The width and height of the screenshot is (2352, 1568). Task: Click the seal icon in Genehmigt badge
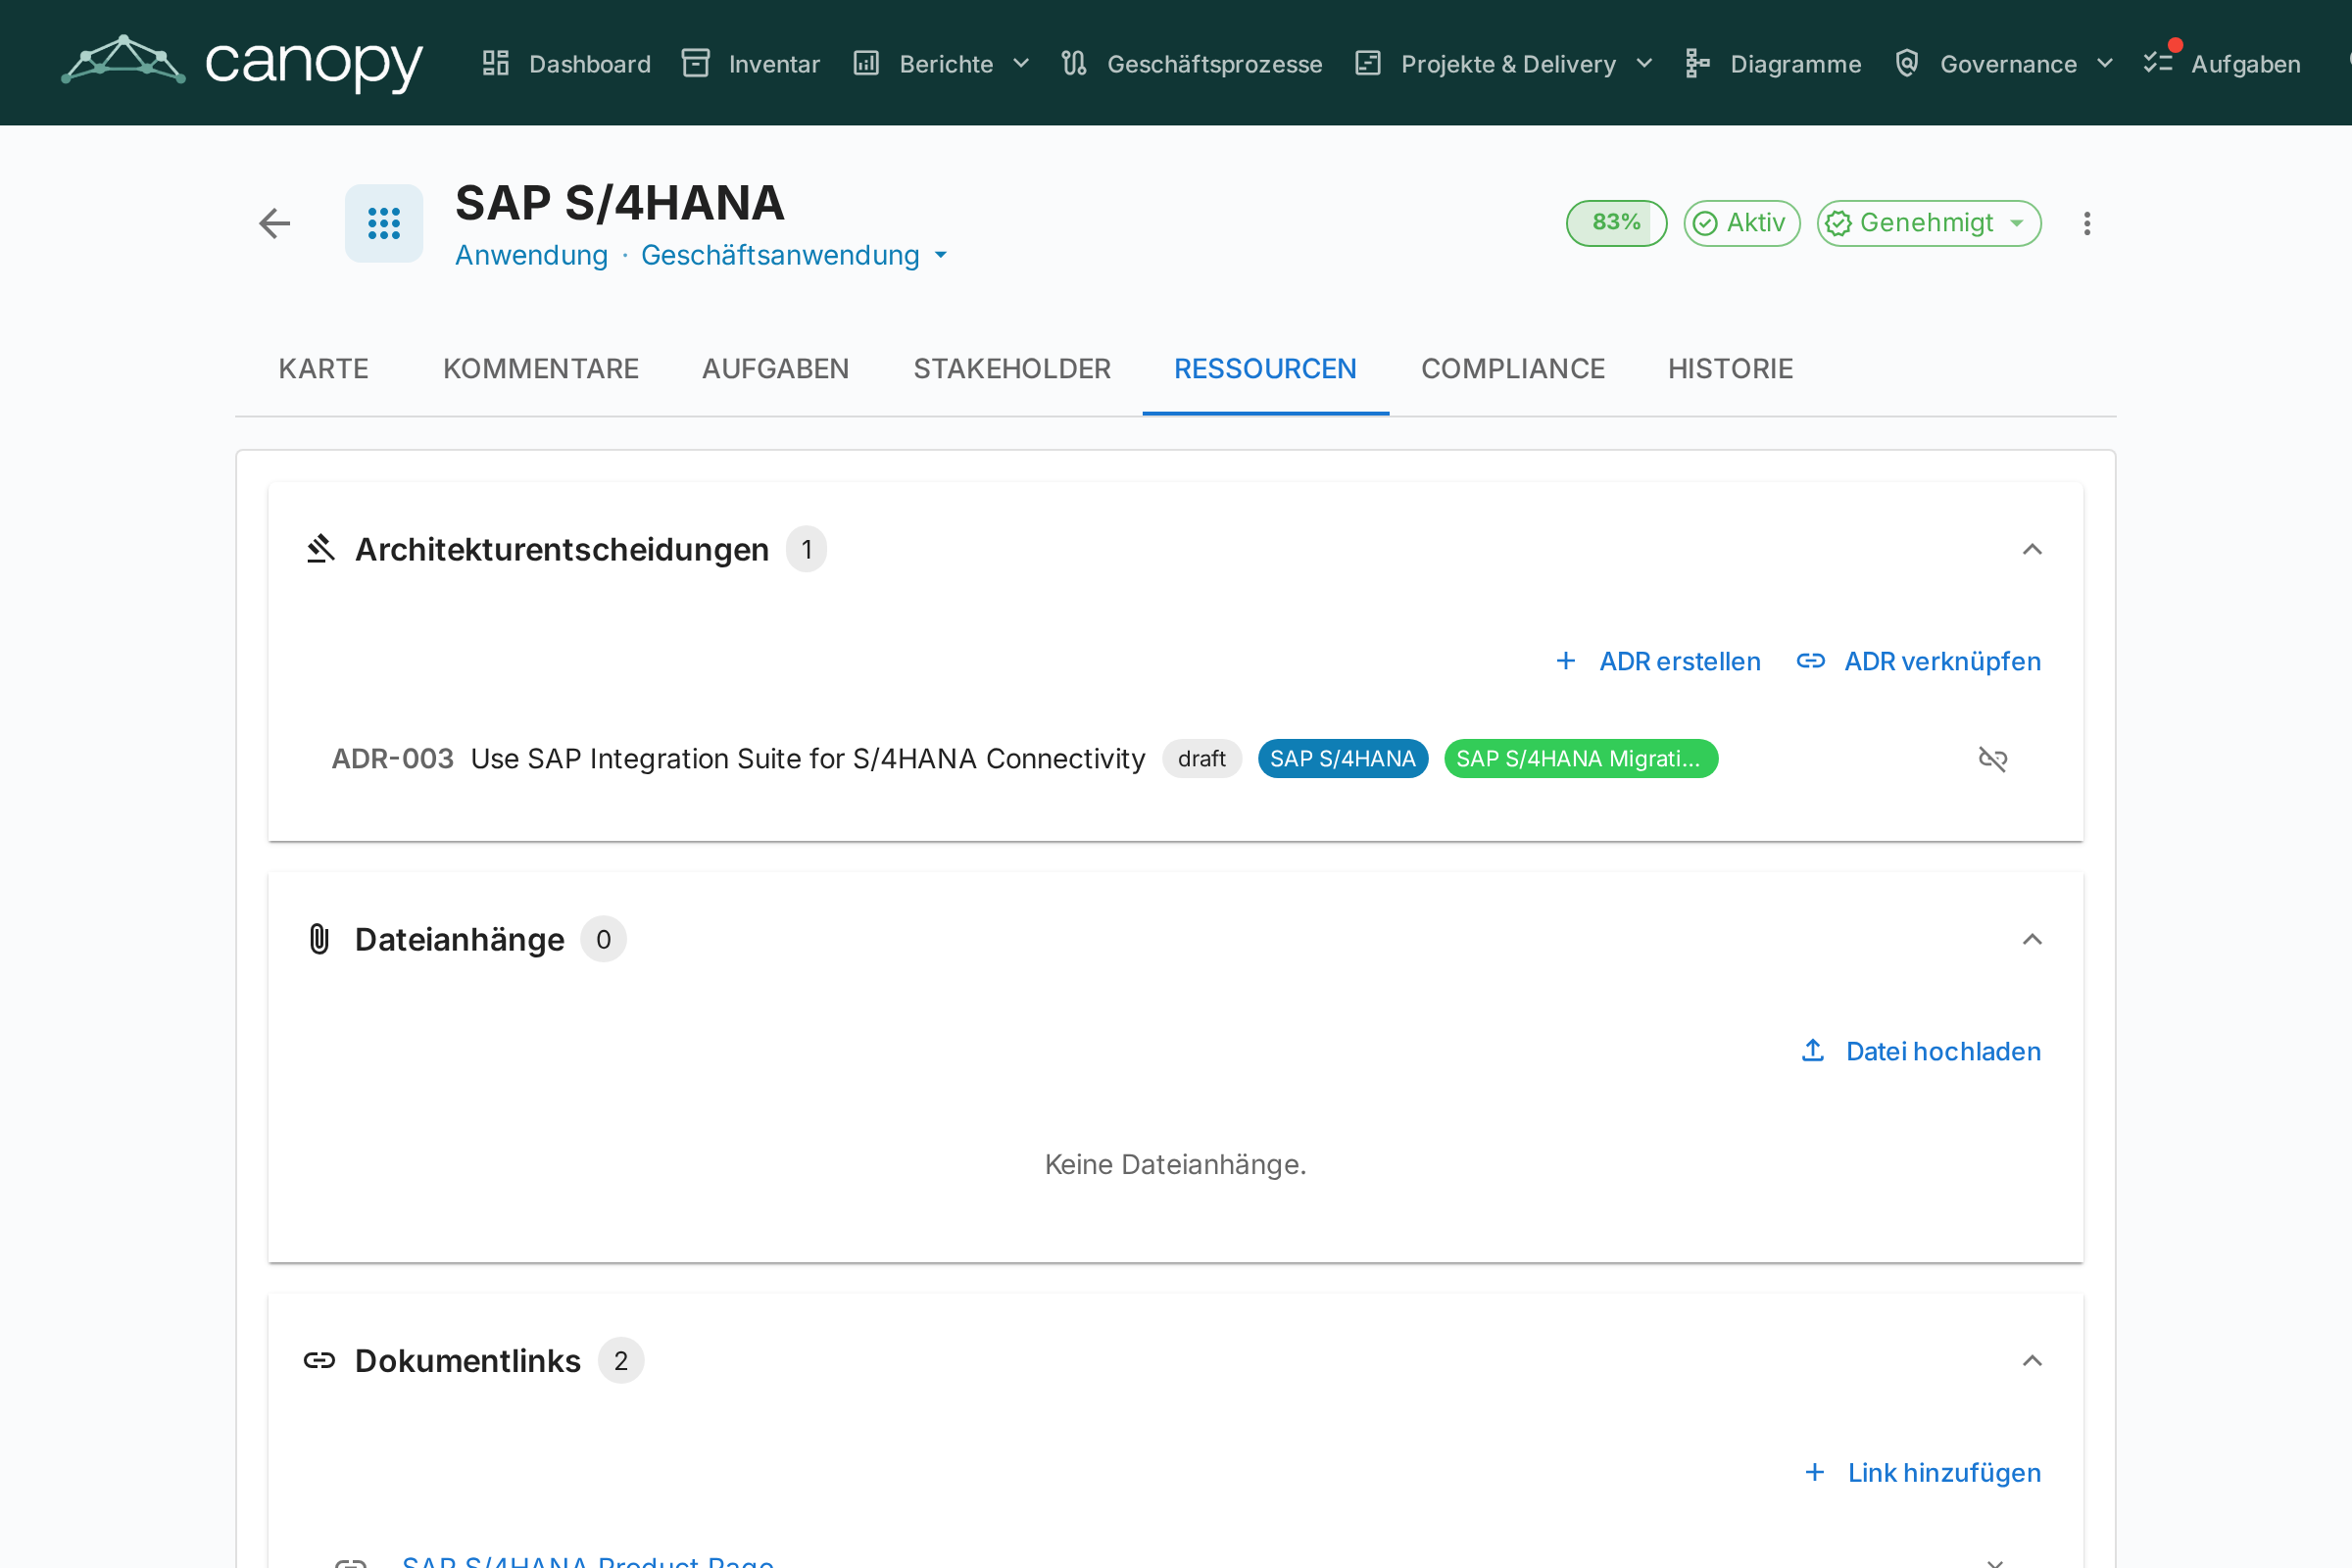(x=1839, y=223)
